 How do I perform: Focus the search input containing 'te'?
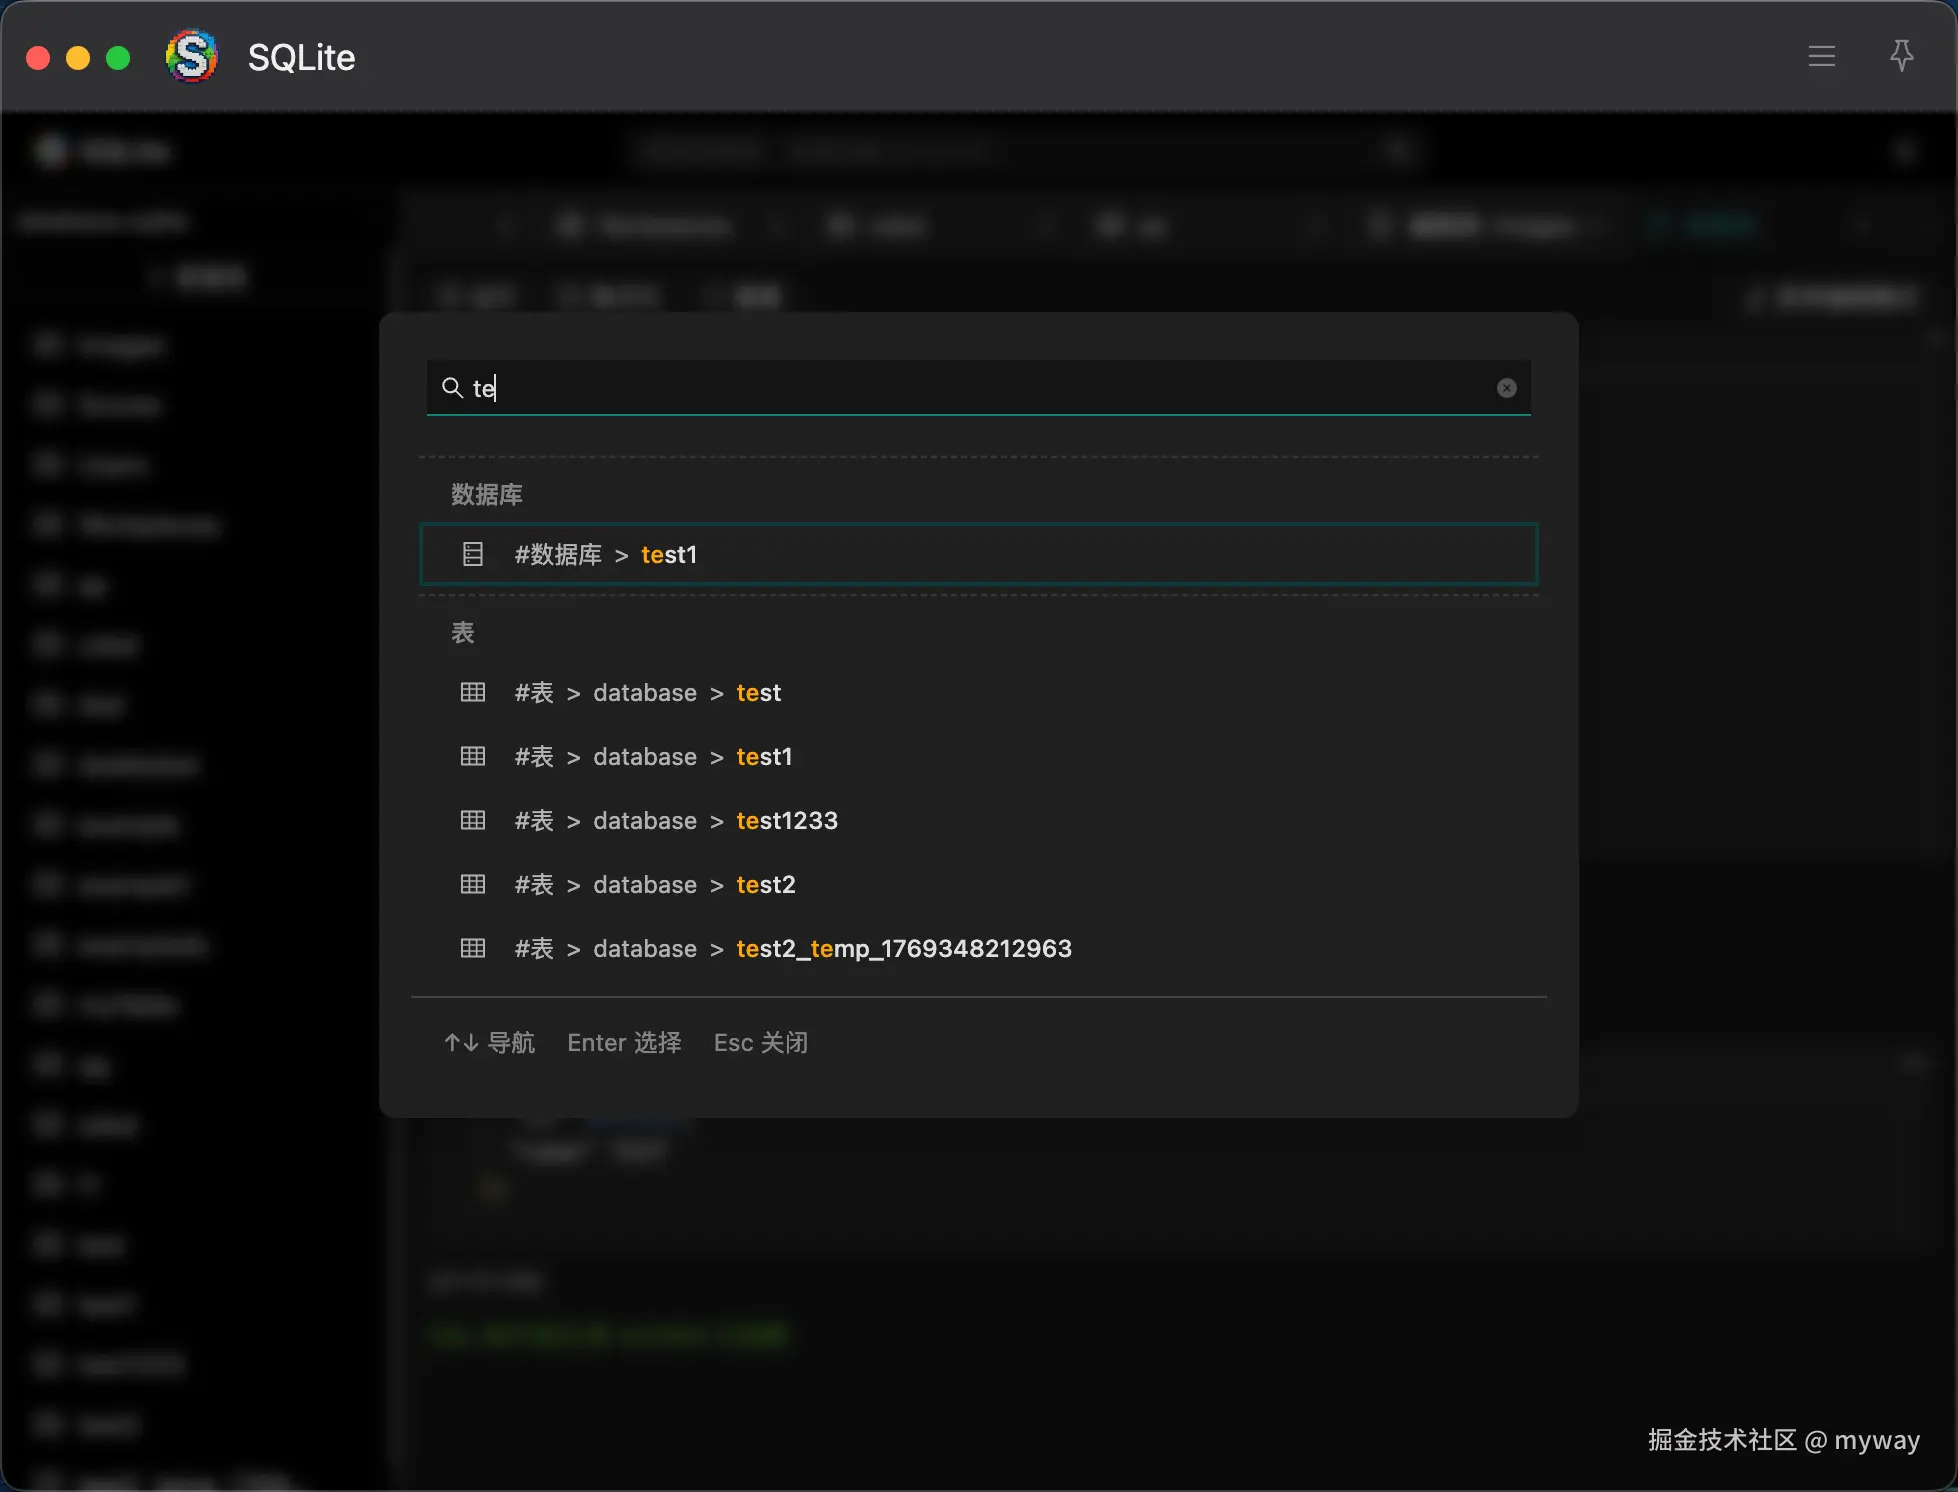980,388
